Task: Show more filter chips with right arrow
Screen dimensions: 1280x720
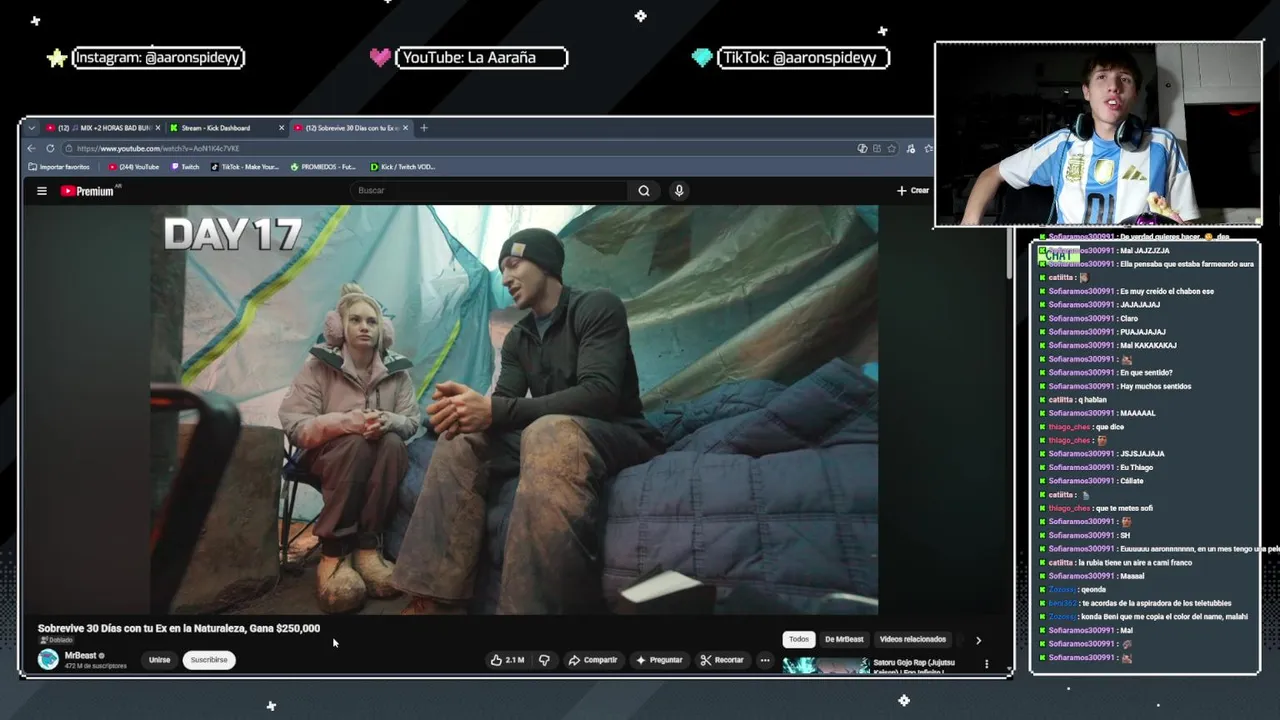Action: pyautogui.click(x=978, y=640)
